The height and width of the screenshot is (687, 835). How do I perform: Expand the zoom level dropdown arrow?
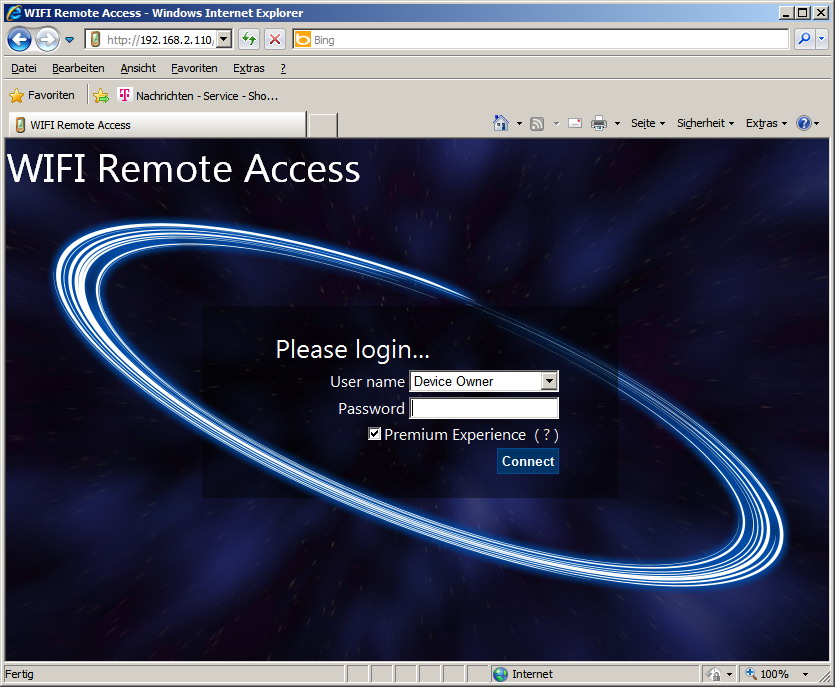point(806,674)
